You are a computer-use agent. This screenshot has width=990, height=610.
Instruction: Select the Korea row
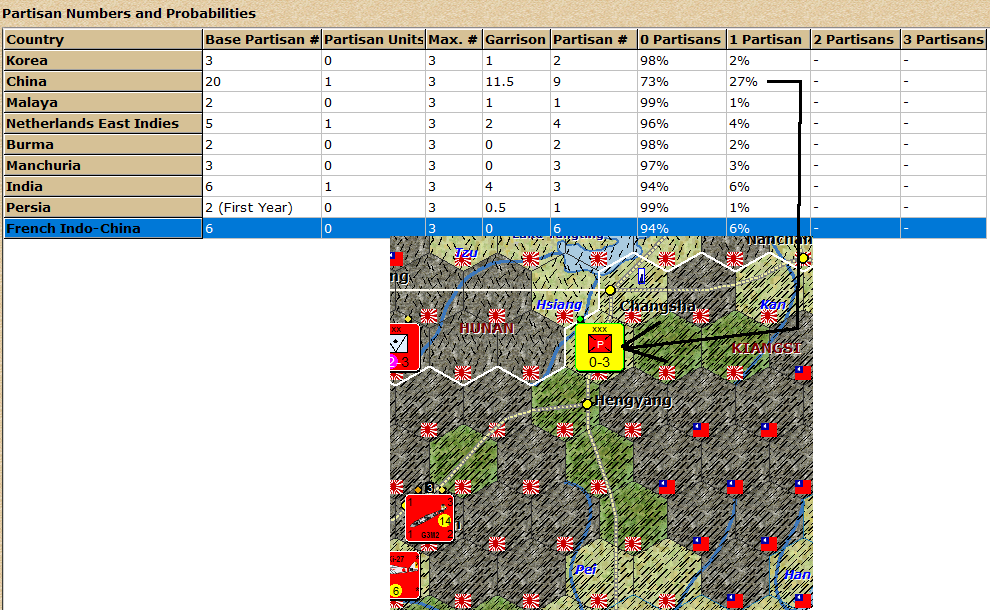(x=495, y=61)
